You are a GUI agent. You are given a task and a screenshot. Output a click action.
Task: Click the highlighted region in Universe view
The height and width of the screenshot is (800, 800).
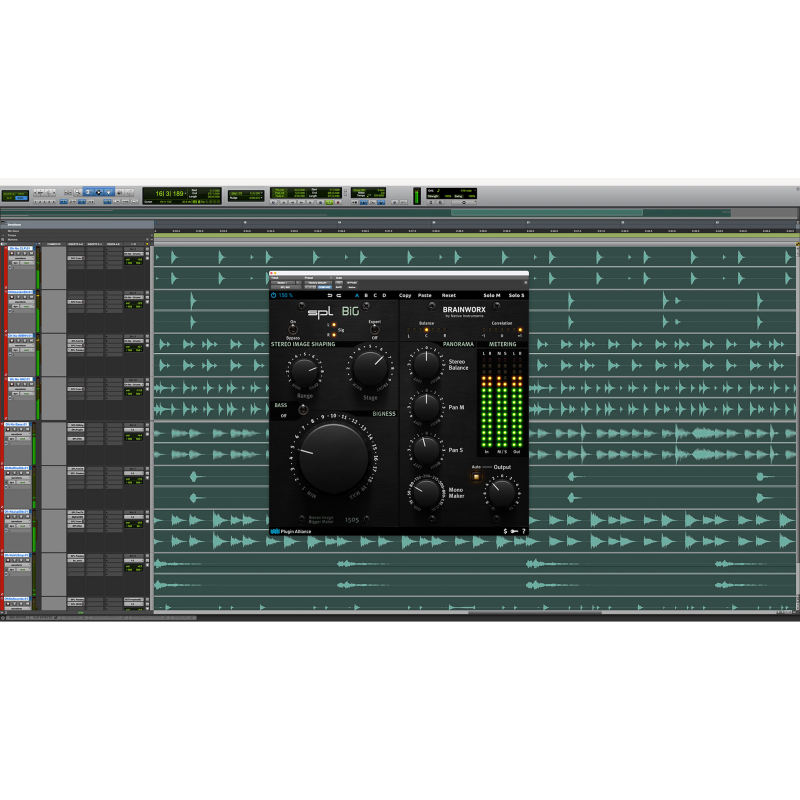(x=547, y=212)
